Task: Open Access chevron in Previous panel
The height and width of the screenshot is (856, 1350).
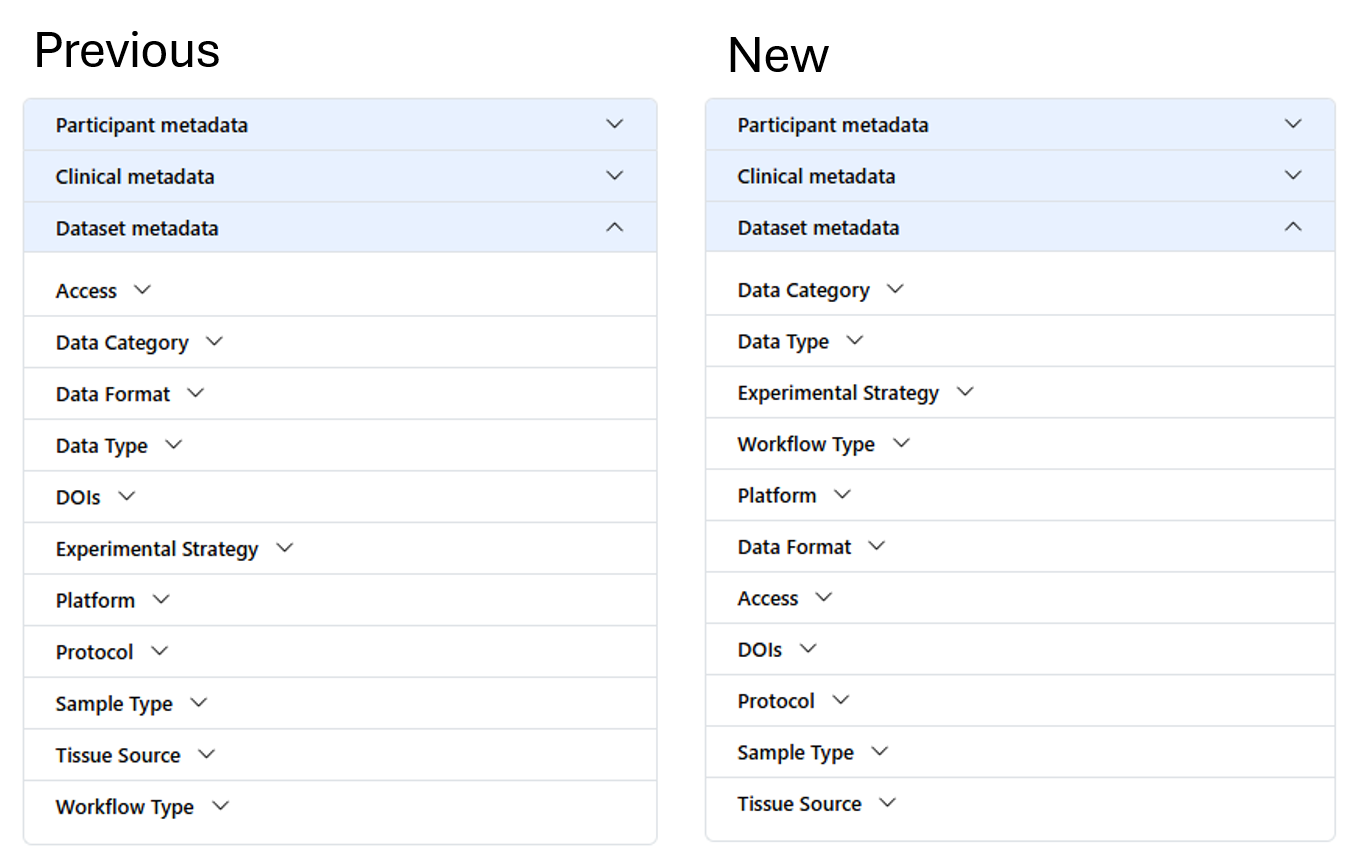Action: click(142, 290)
